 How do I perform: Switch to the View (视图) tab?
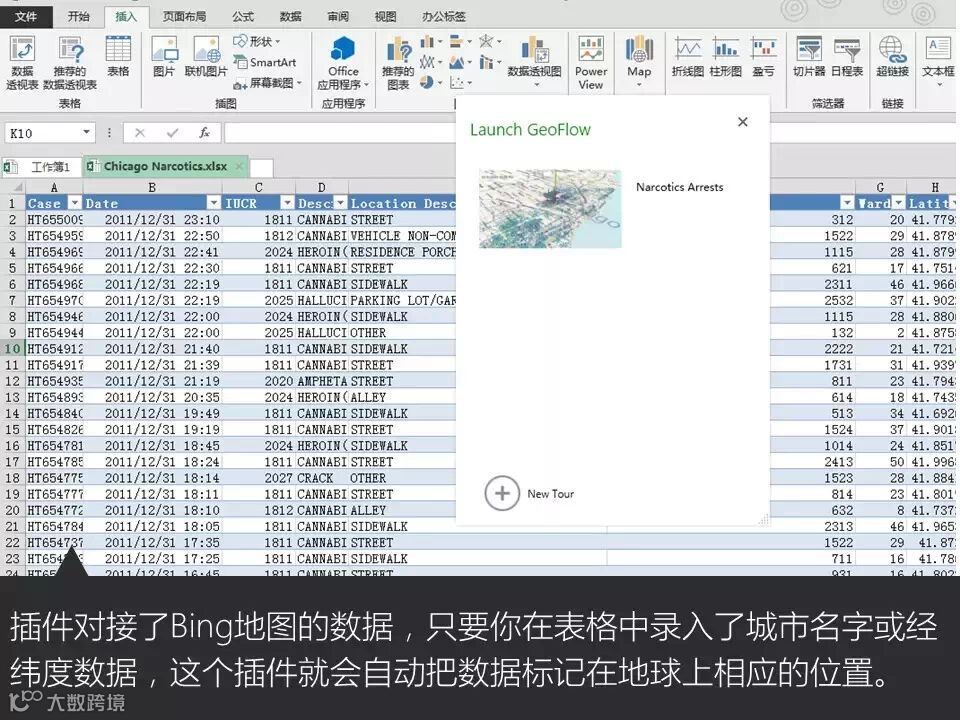[x=385, y=17]
